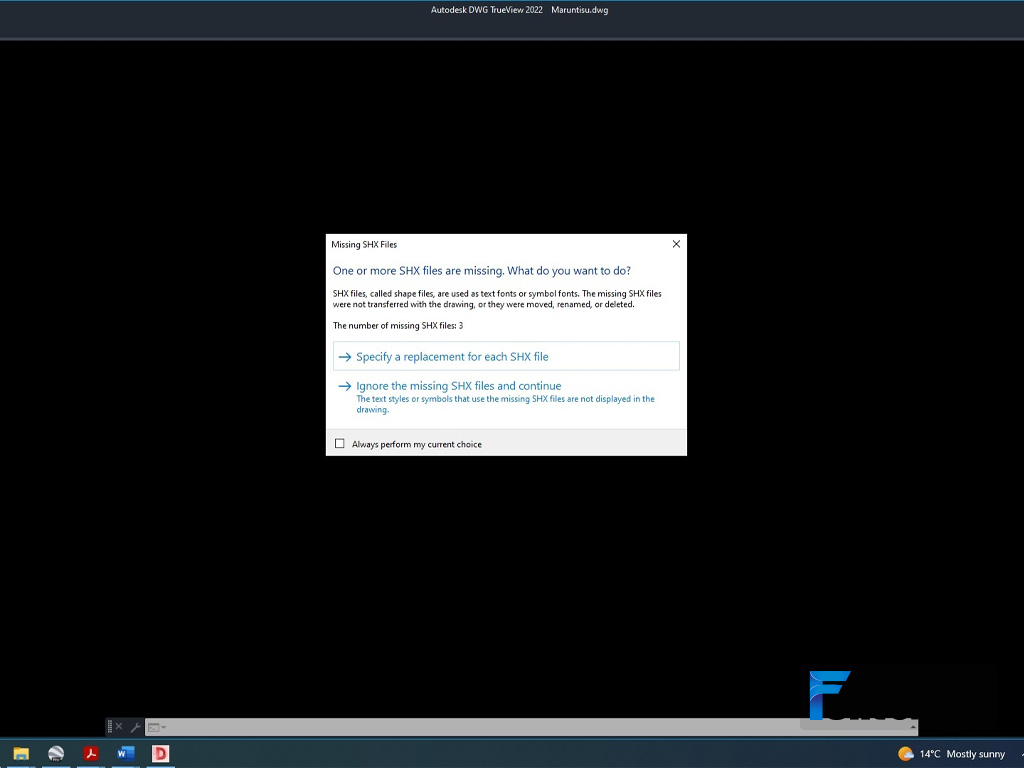Expand command history with the up arrow
1024x768 pixels.
point(913,727)
